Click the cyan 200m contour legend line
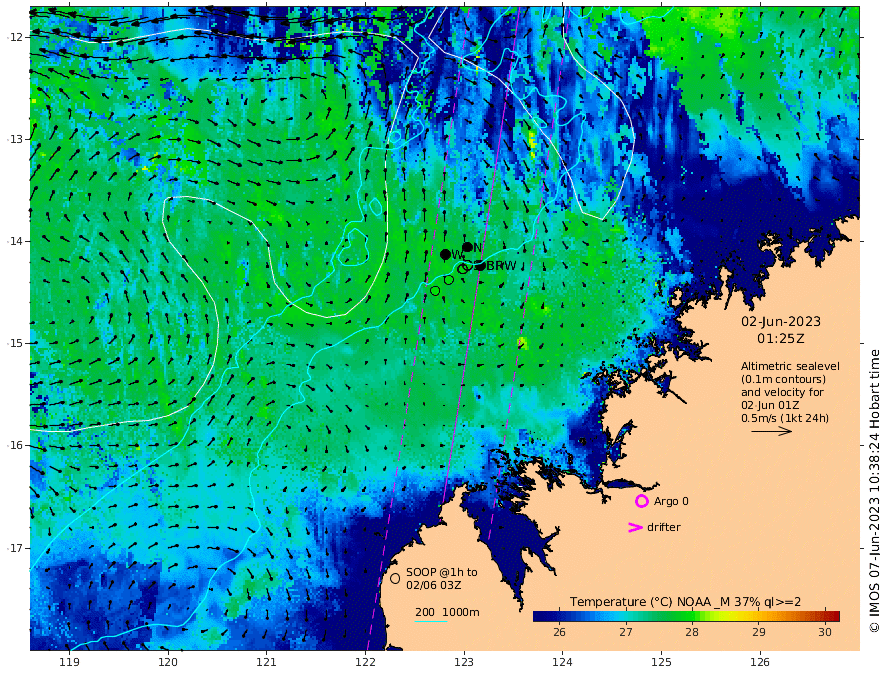The width and height of the screenshot is (880, 680). point(431,621)
